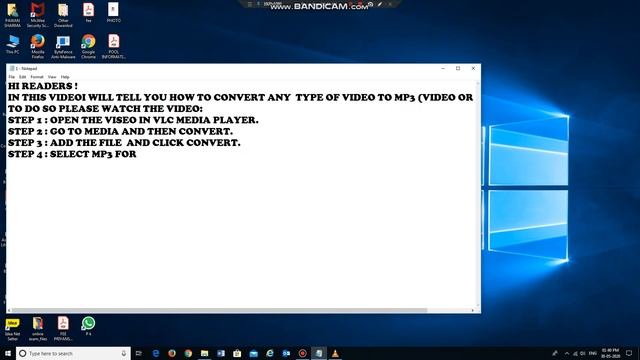
Task: Select the FEE PDF at desktop bottom
Action: point(63,329)
